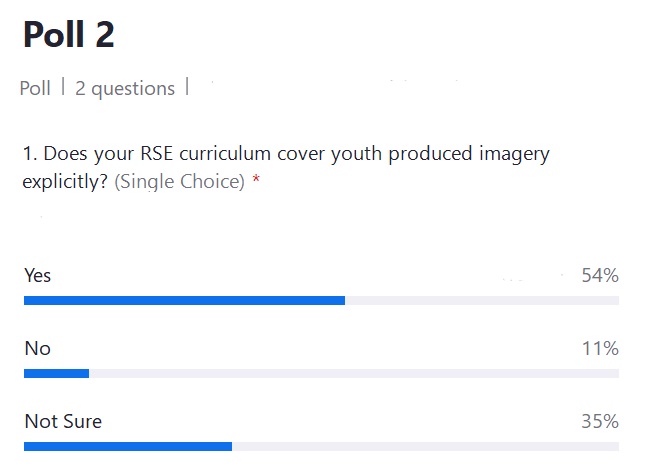This screenshot has width=646, height=470.
Task: Click the divider between "Poll" and "2 questions"
Action: 63,86
